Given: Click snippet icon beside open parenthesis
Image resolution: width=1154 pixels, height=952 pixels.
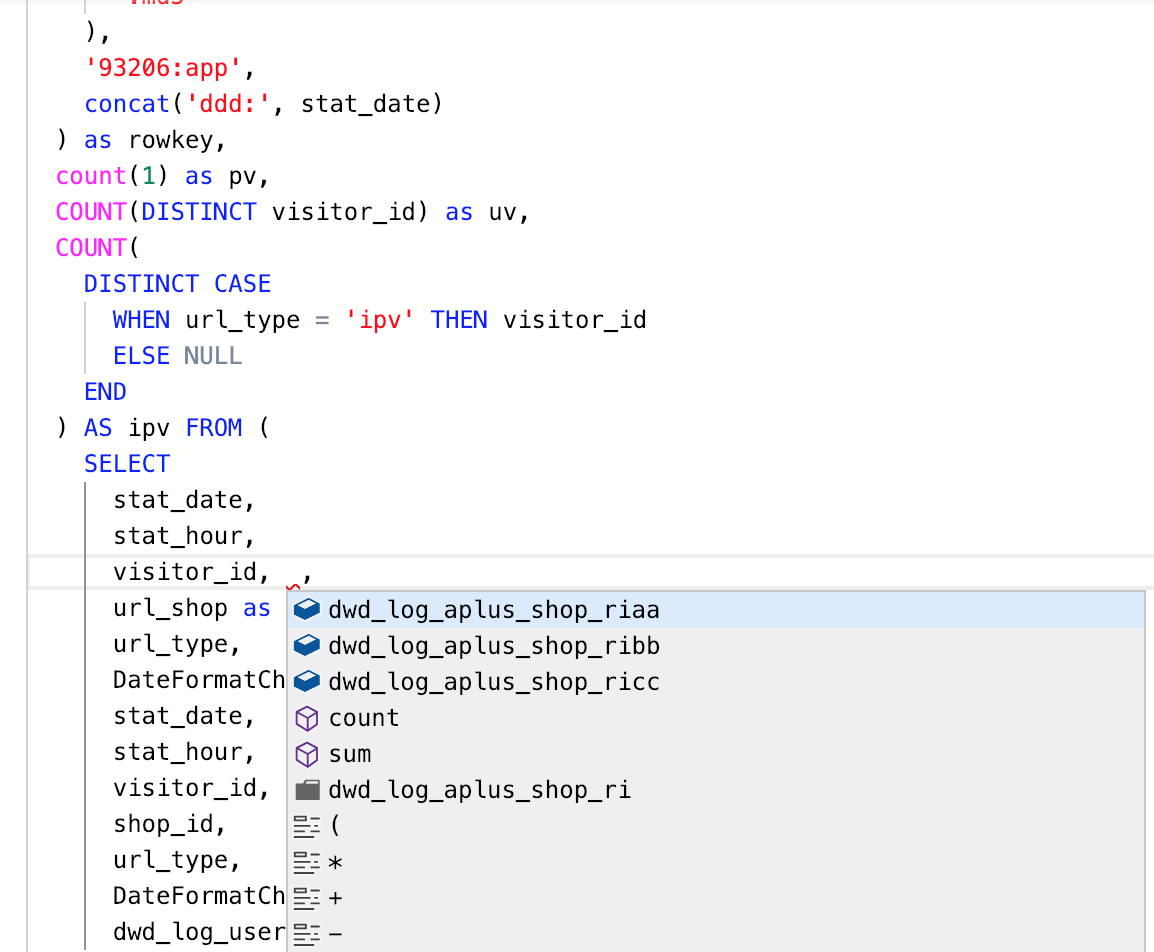Looking at the screenshot, I should coord(306,826).
